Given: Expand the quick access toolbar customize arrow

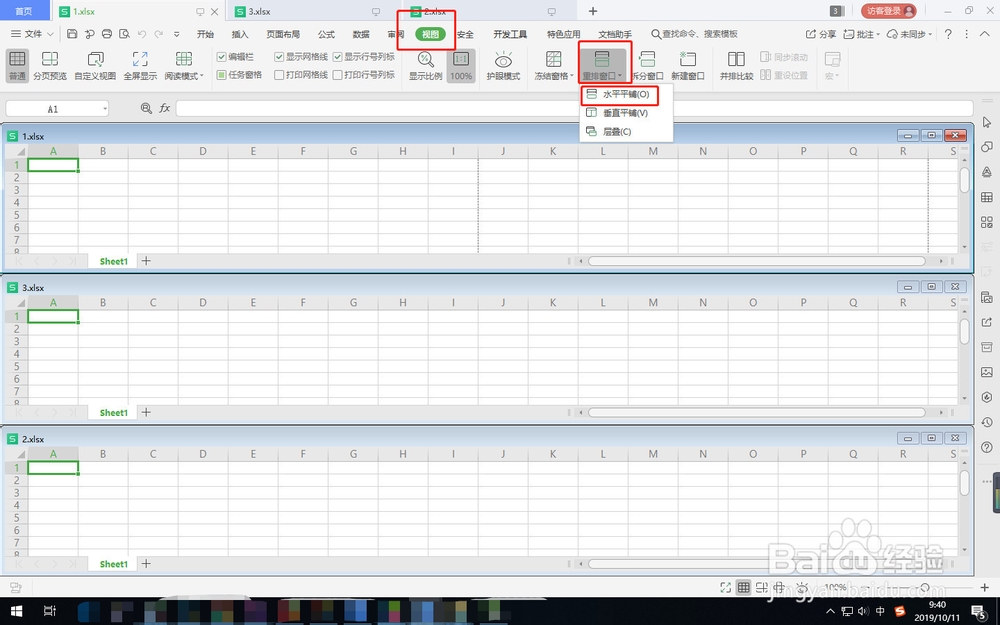Looking at the screenshot, I should coord(177,34).
